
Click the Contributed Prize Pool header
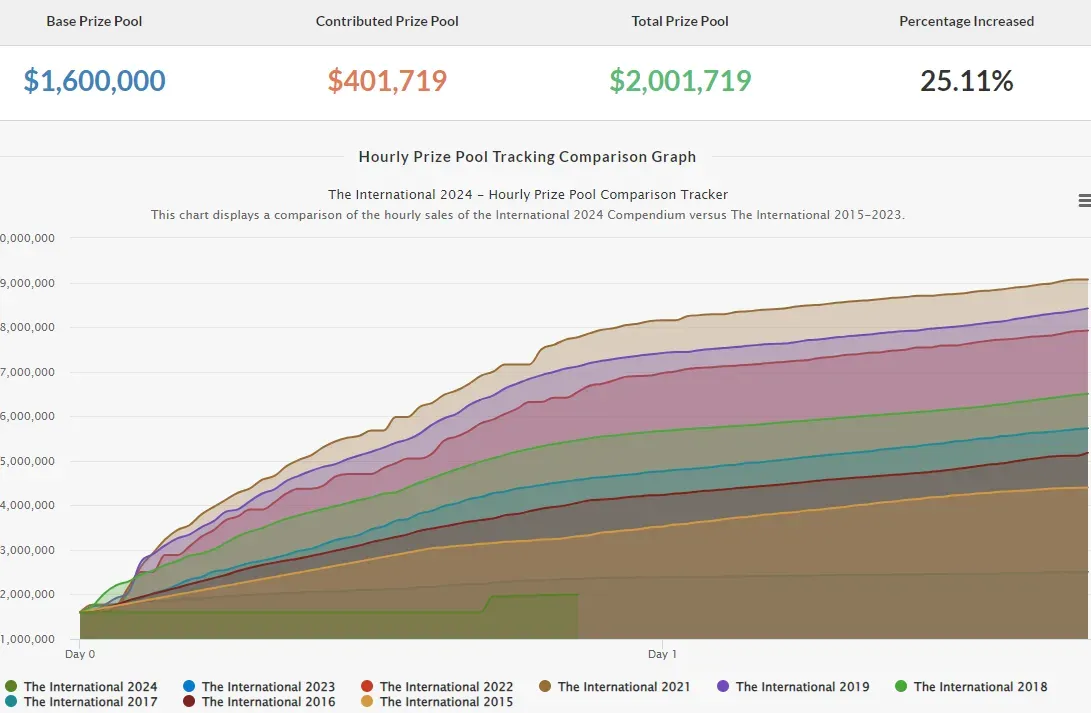click(x=387, y=22)
